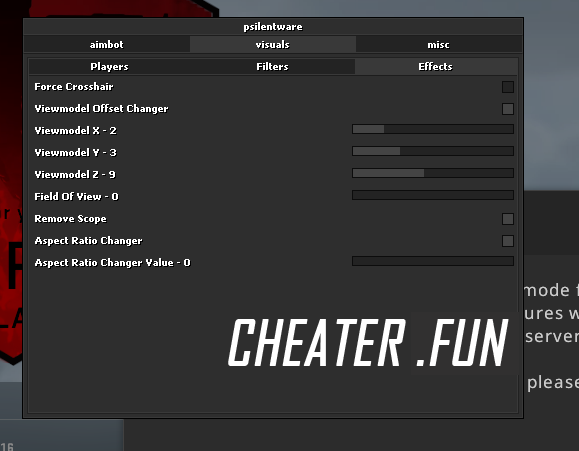This screenshot has width=579, height=451.
Task: Click the Viewmodel Y - 3 label
Action: [75, 153]
